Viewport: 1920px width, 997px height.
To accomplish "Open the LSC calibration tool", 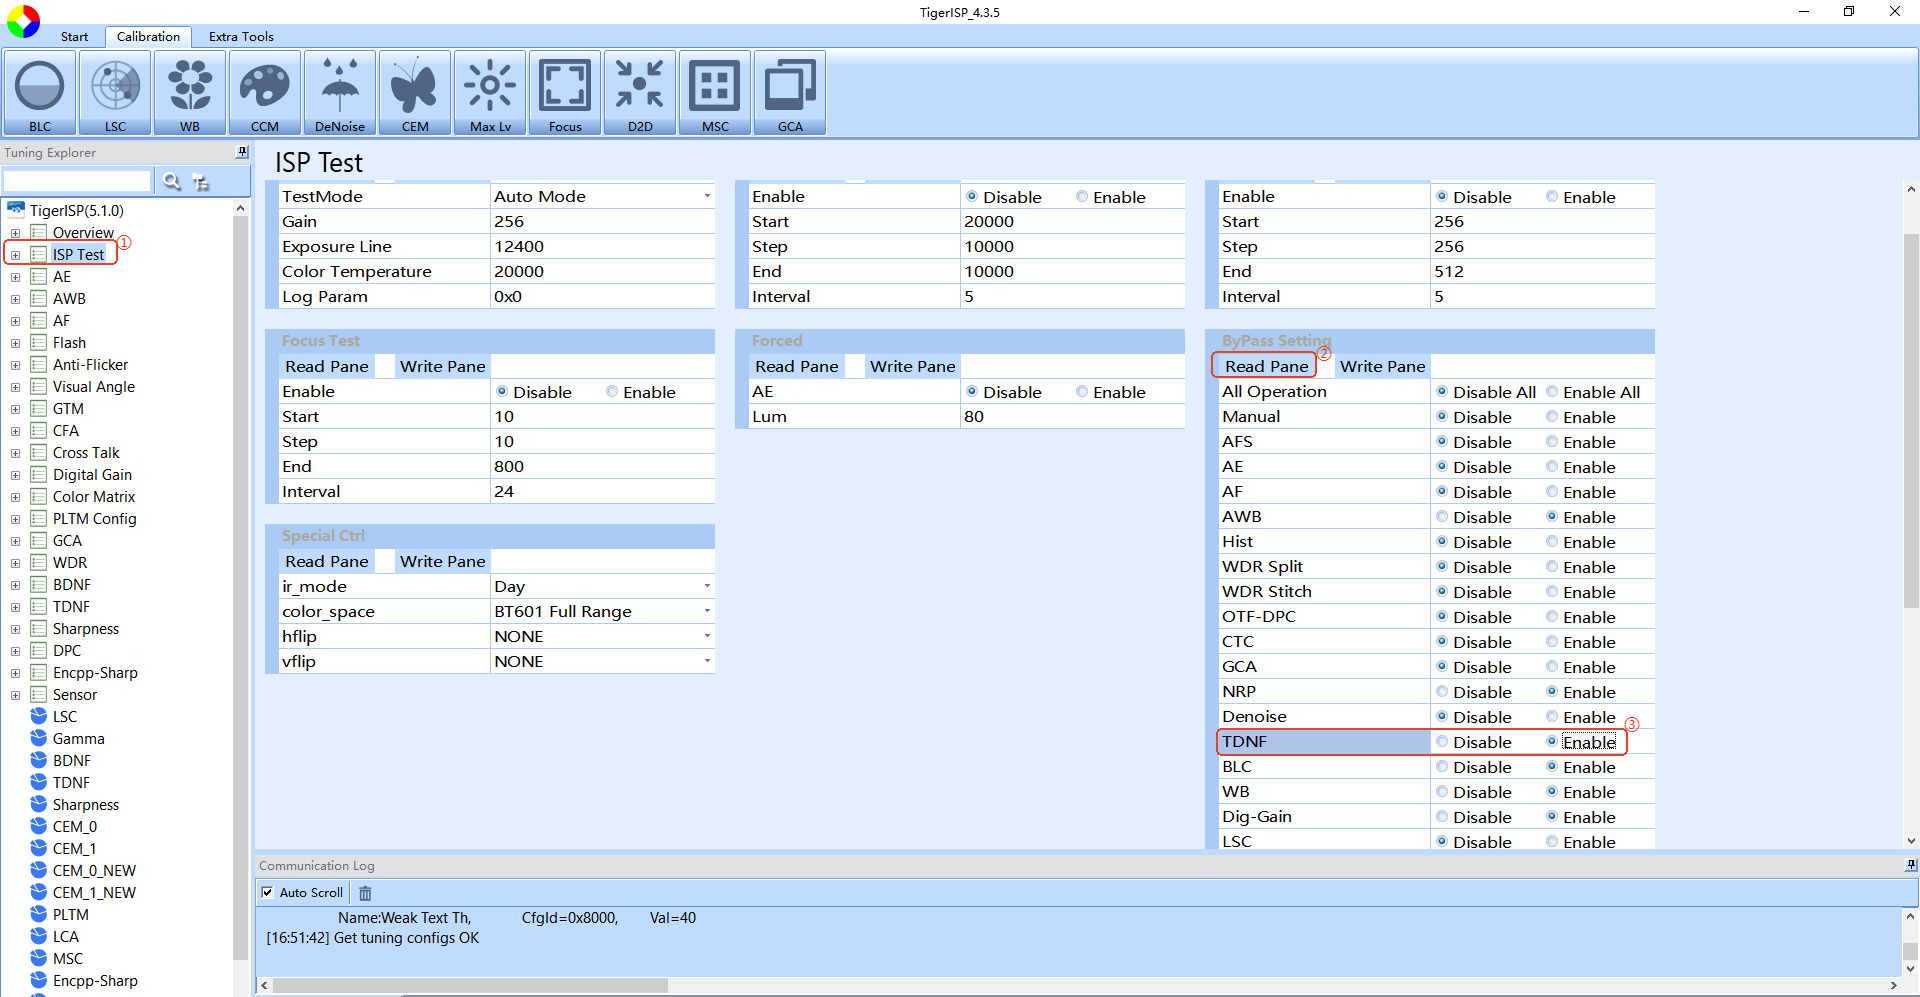I will tap(115, 93).
